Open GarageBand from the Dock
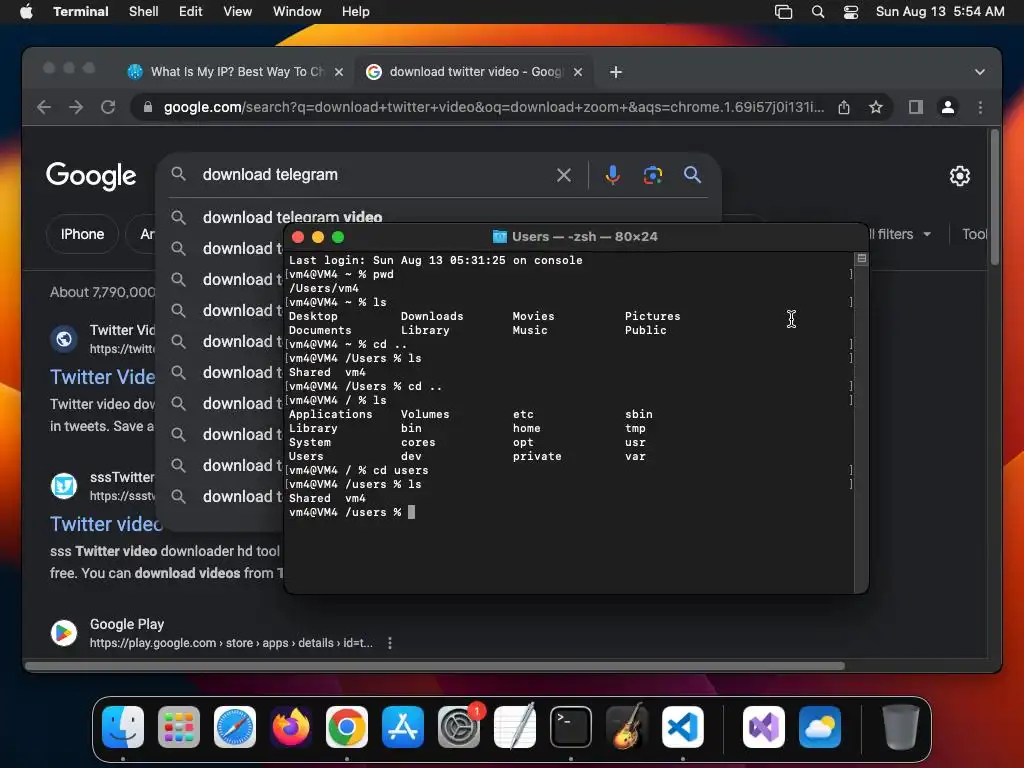Image resolution: width=1024 pixels, height=768 pixels. pos(626,727)
